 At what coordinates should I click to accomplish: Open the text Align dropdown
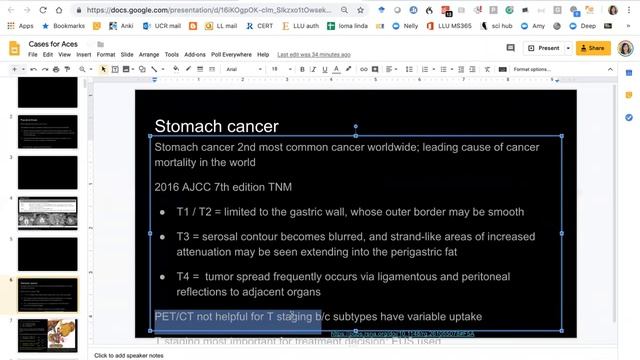(391, 69)
